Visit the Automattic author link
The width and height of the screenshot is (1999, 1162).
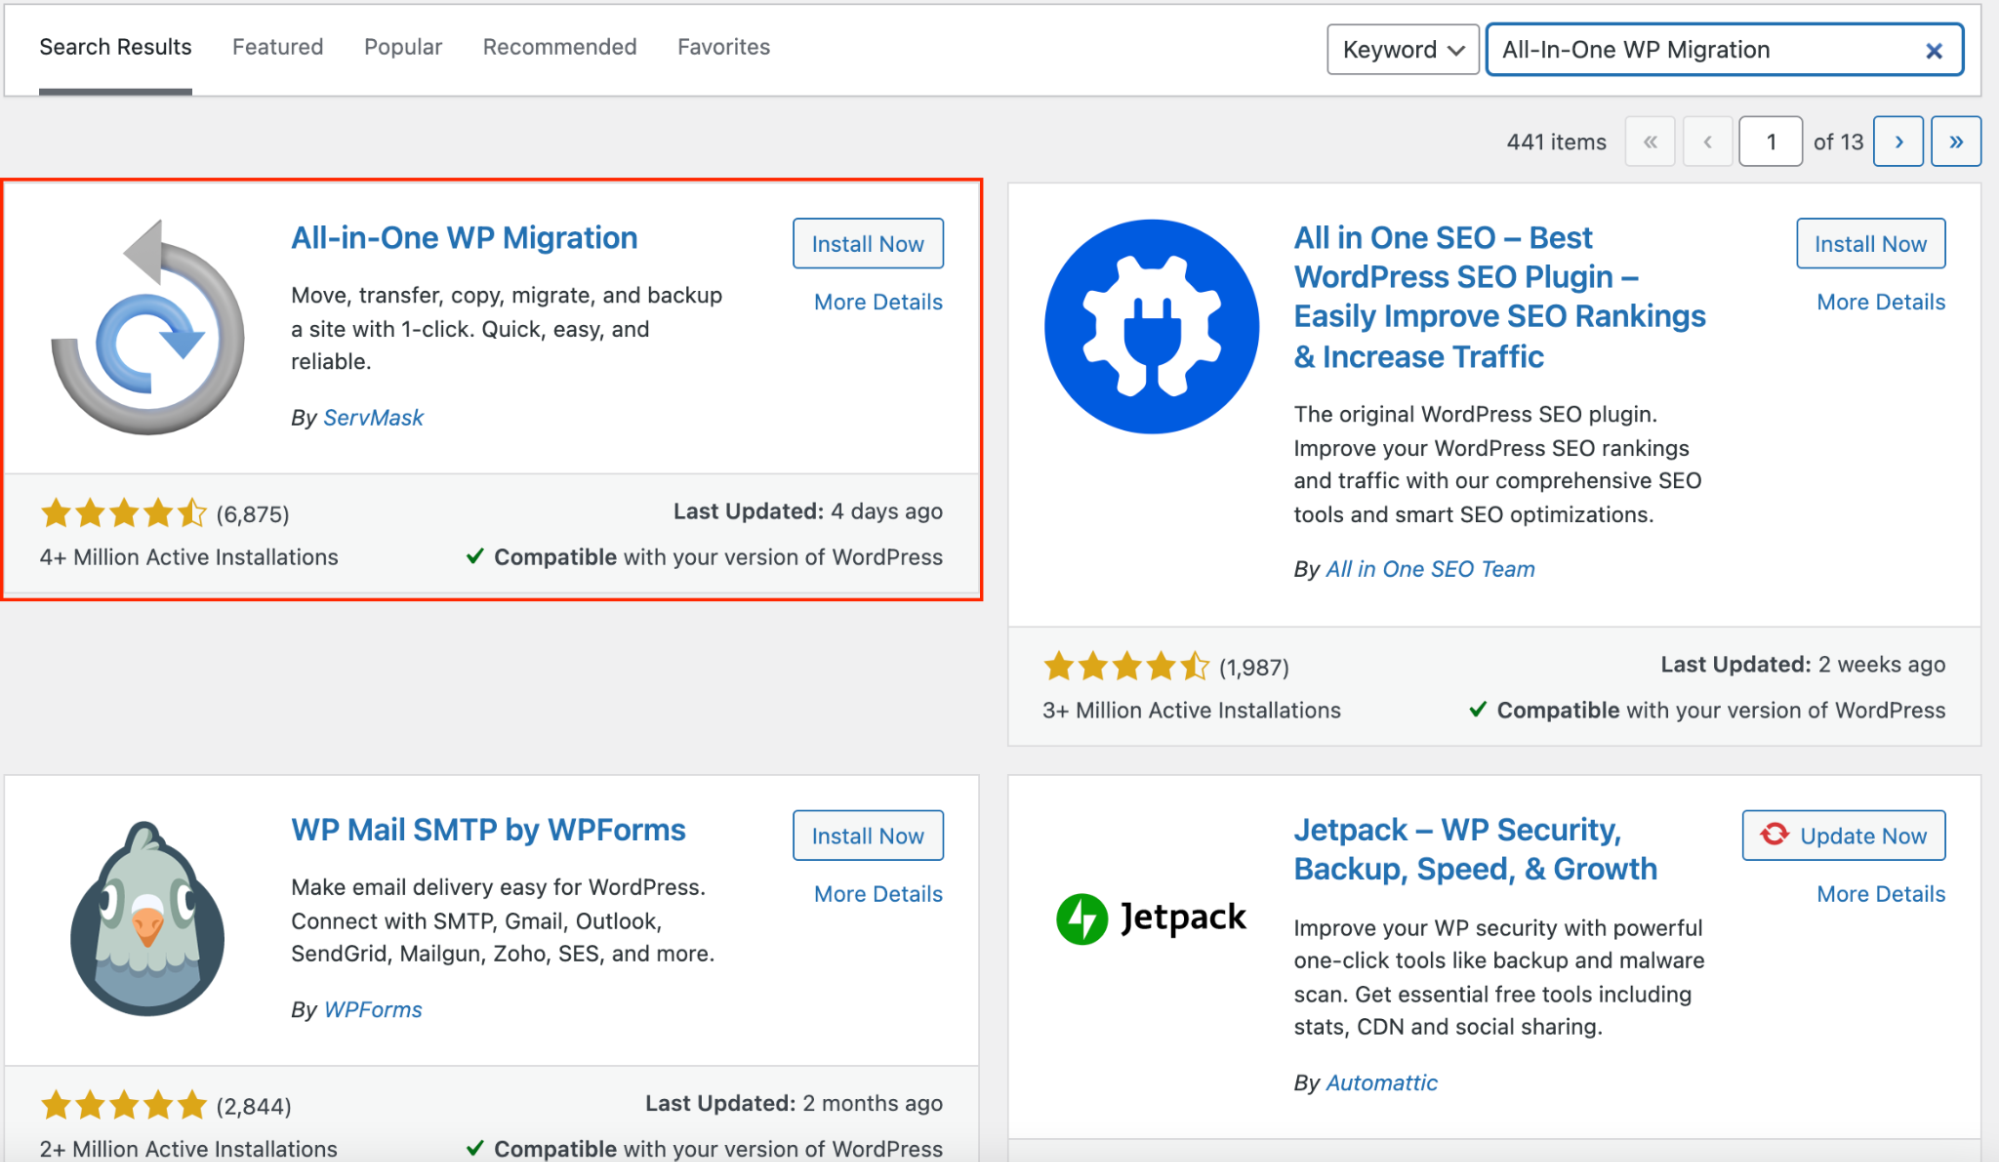tap(1381, 1083)
